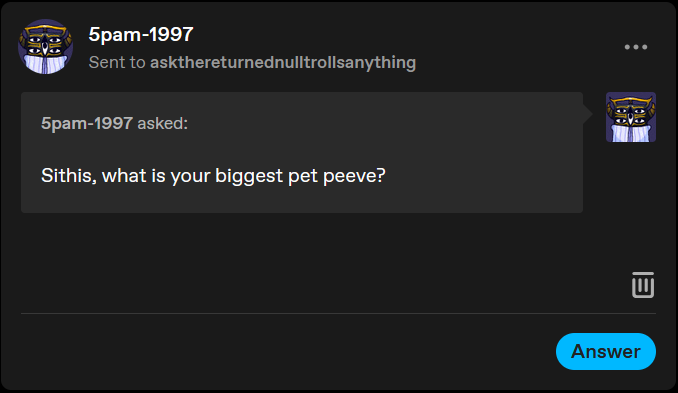Screen dimensions: 678x393
Task: Click the small avatar beside the ask bubble
Action: [630, 117]
